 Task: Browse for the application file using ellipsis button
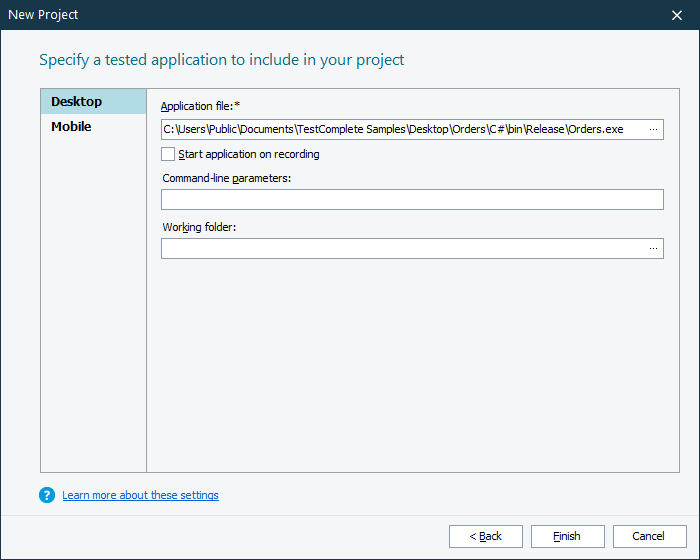coord(653,130)
